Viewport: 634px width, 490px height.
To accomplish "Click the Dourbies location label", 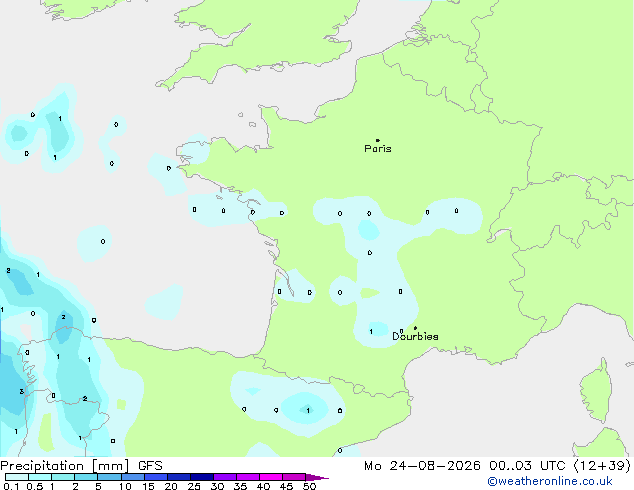I will (415, 336).
